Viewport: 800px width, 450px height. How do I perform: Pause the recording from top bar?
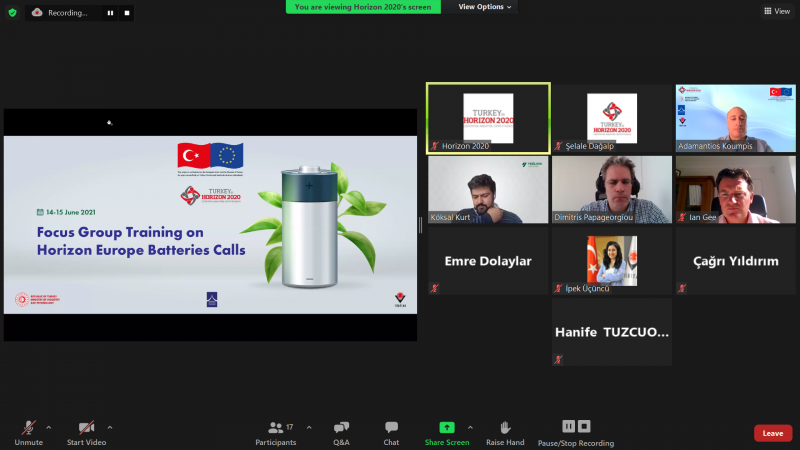click(x=110, y=13)
